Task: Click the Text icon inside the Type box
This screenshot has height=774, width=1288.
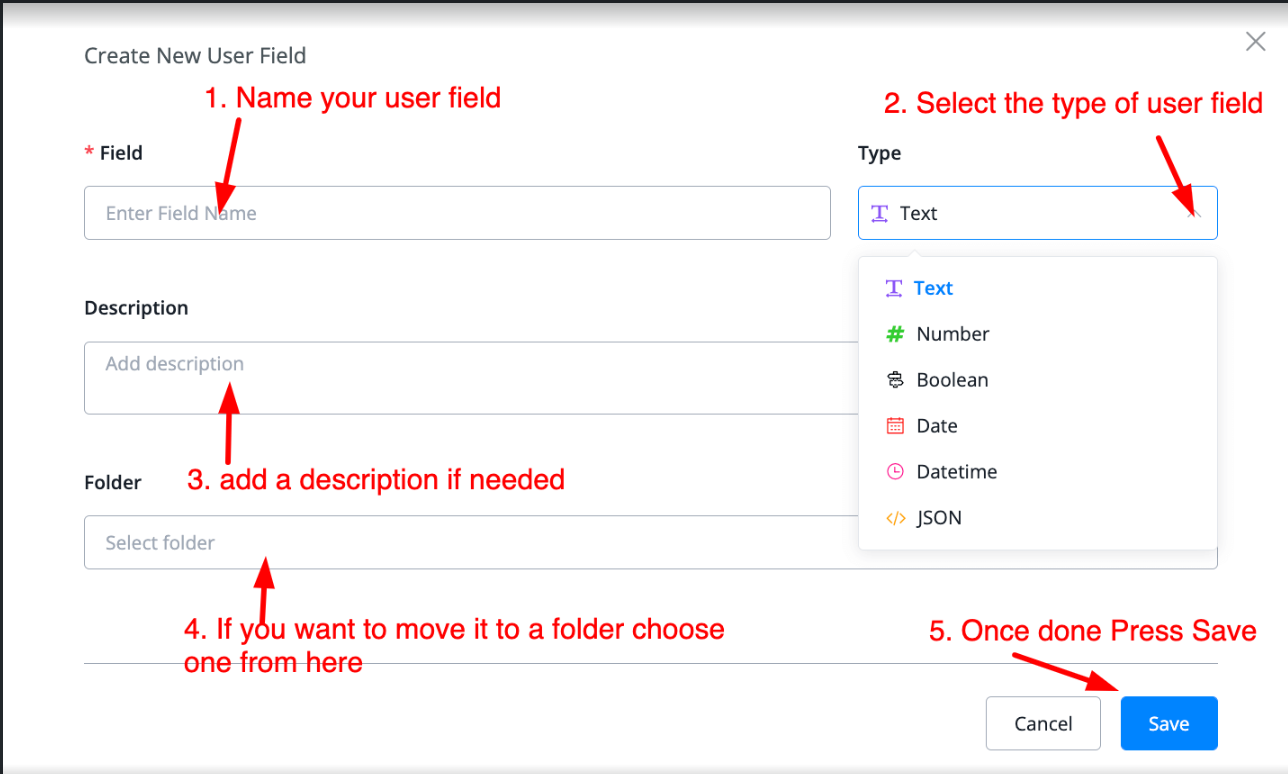Action: [x=880, y=213]
